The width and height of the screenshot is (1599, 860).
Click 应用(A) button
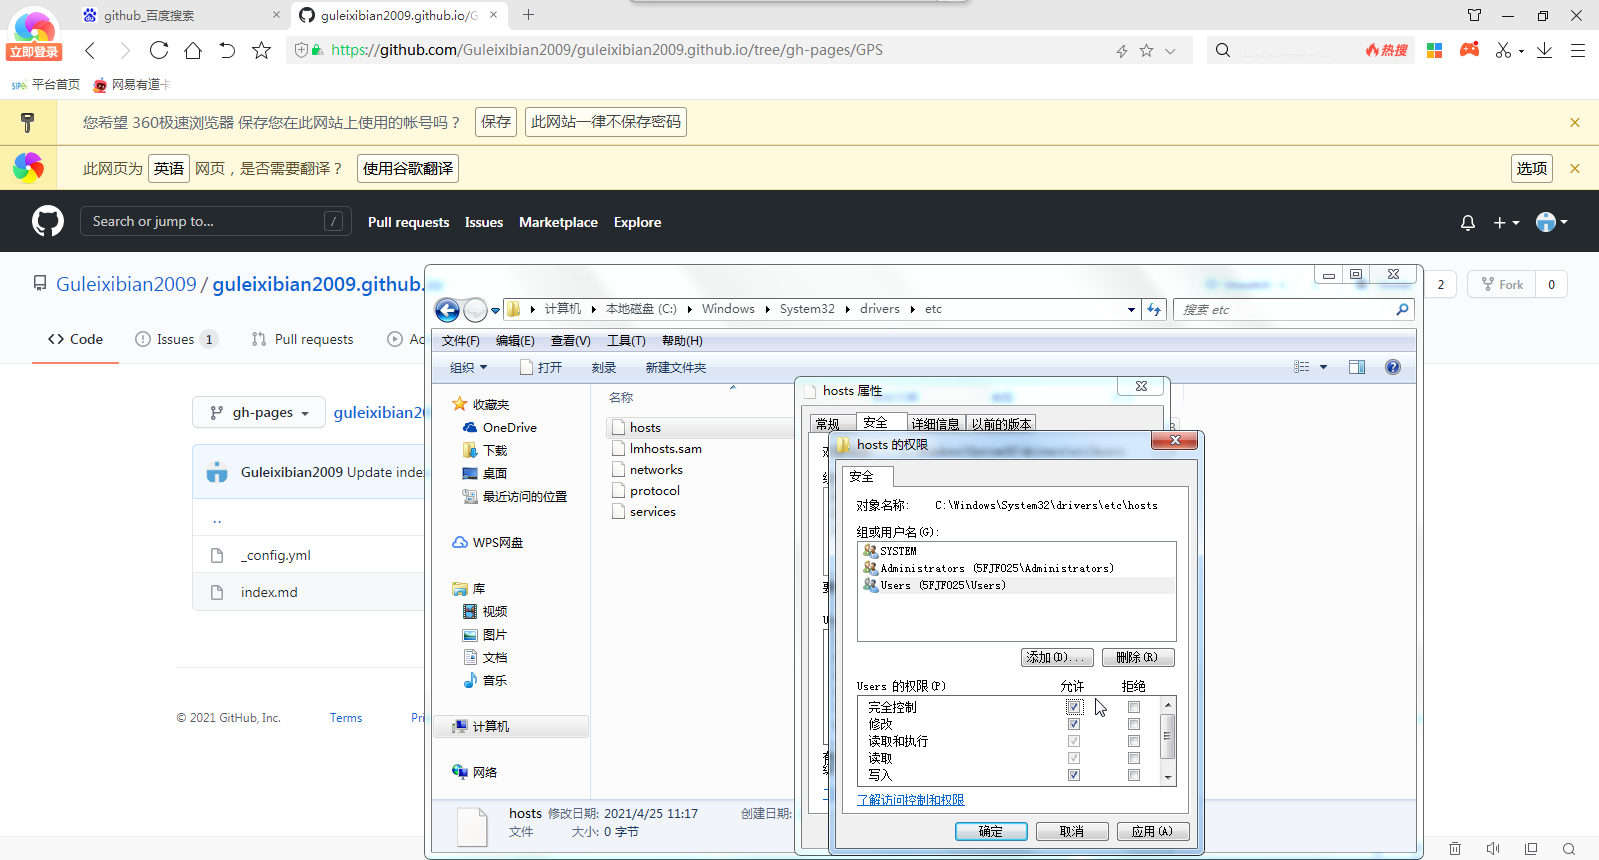coord(1152,831)
